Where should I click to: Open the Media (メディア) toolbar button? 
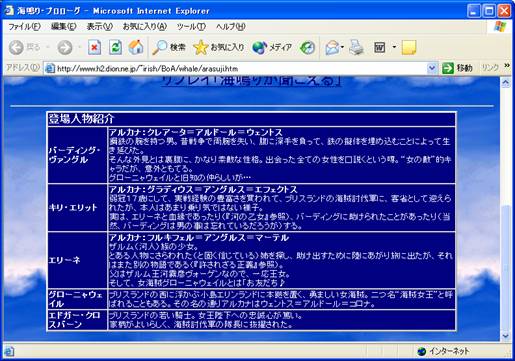pos(272,48)
